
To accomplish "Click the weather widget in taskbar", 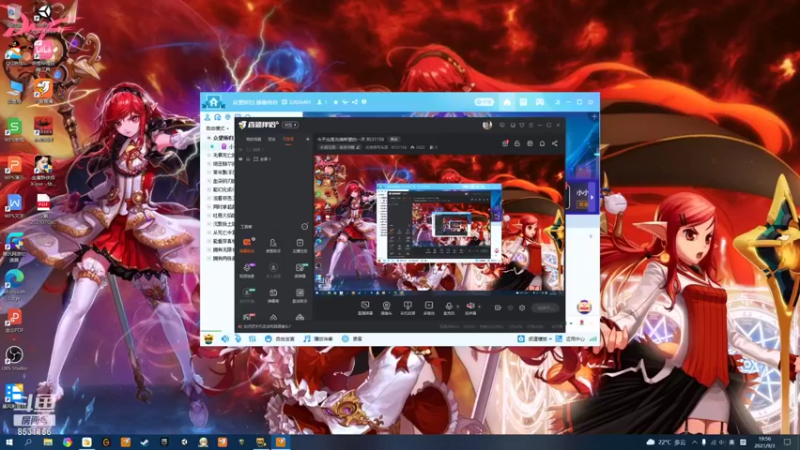I will point(666,442).
